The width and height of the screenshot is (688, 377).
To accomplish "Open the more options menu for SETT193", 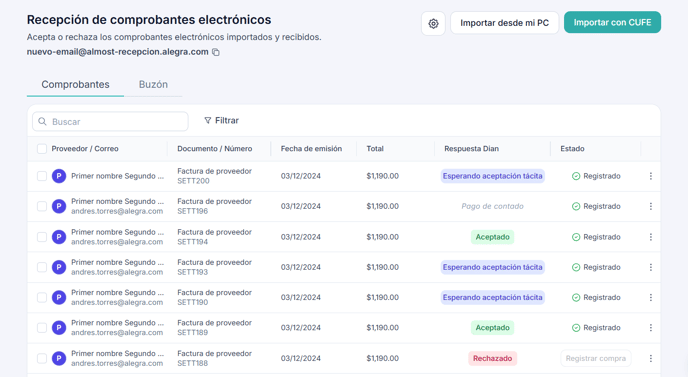I will (651, 267).
